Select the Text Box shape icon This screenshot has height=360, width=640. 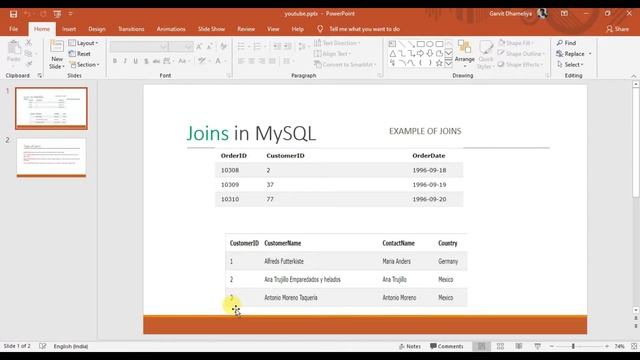pos(392,44)
